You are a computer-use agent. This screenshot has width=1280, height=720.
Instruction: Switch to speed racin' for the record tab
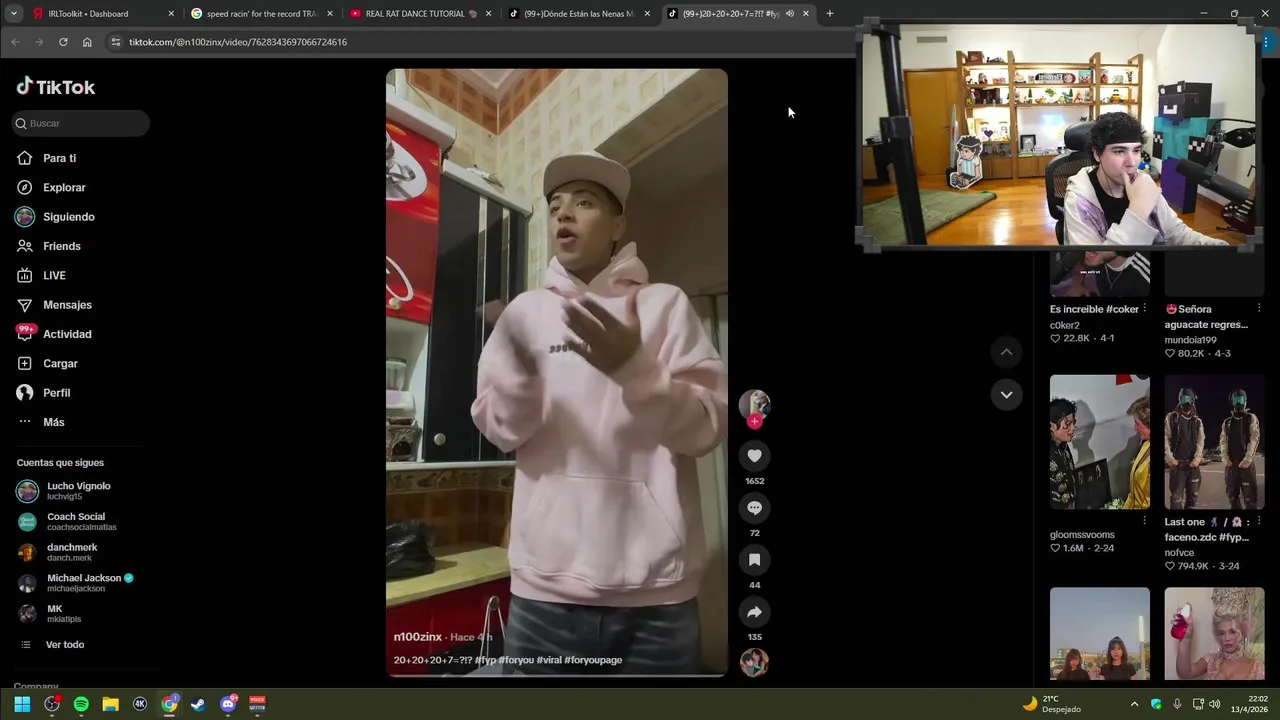pyautogui.click(x=262, y=14)
